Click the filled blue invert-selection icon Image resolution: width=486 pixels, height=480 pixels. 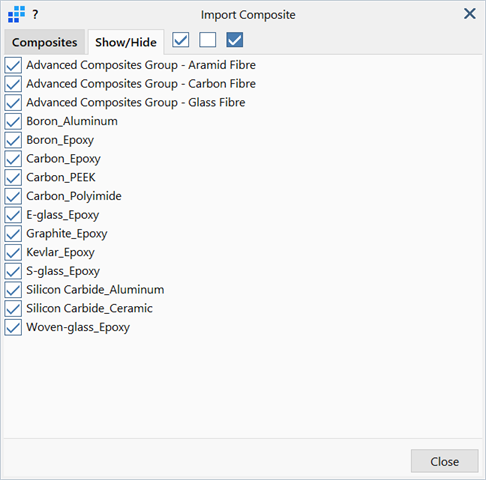235,40
